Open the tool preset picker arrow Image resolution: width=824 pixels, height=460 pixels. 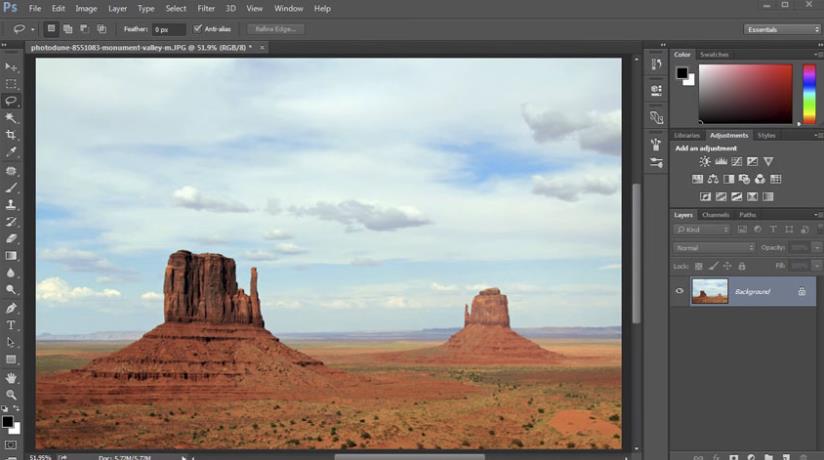(33, 29)
